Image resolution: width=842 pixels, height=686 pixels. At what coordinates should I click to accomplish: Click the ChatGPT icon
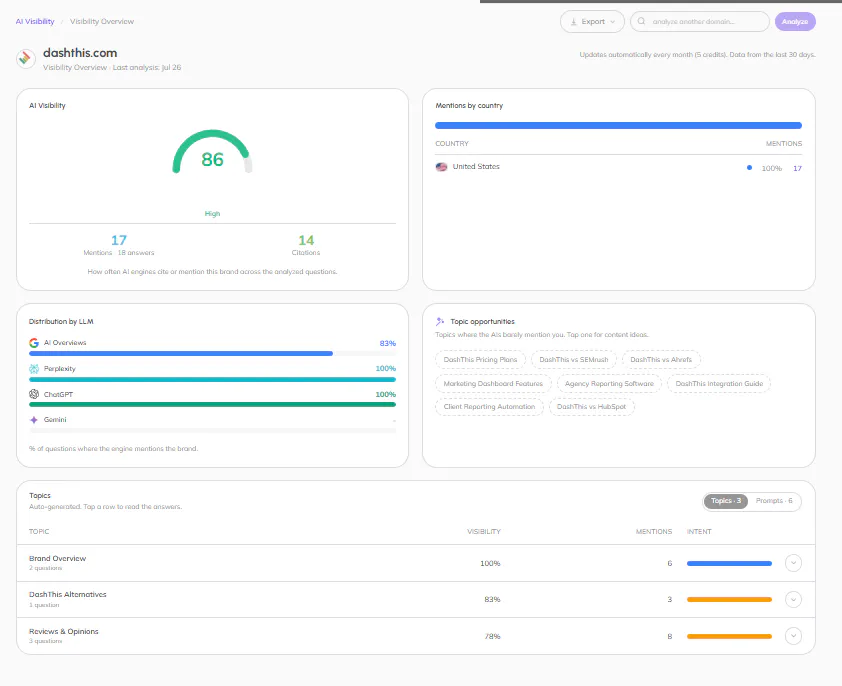click(34, 394)
